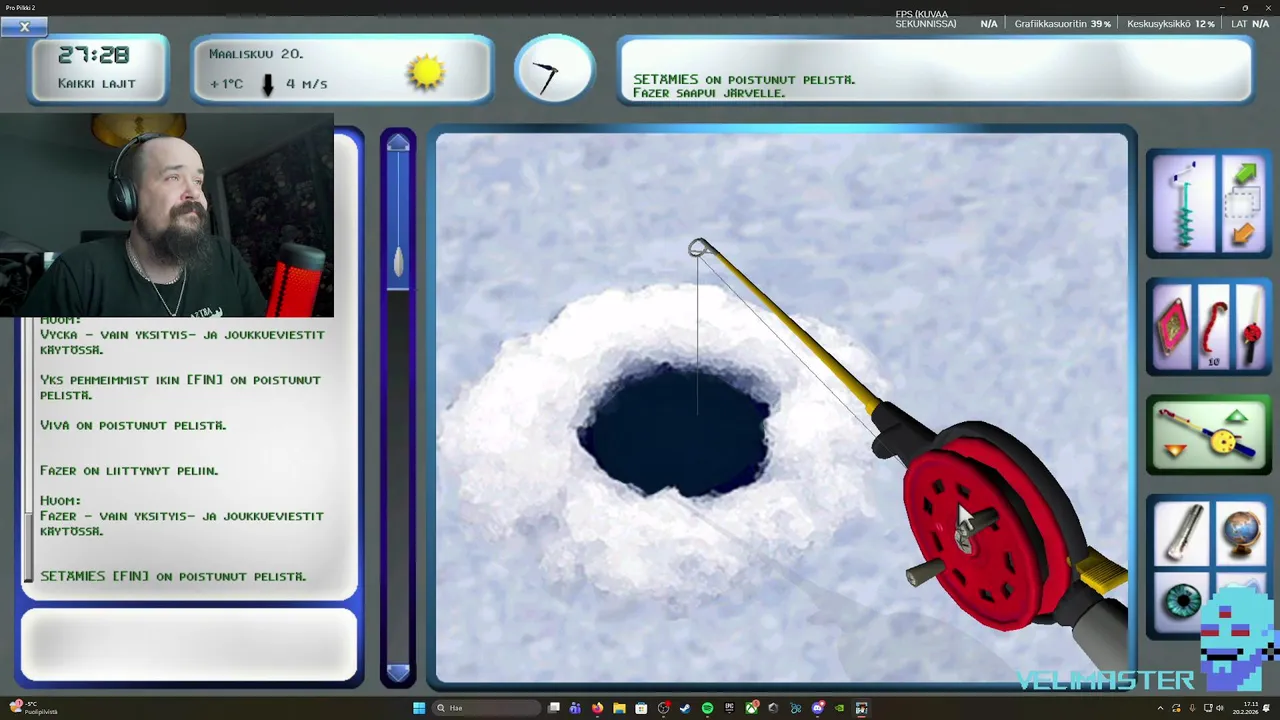This screenshot has width=1280, height=720.
Task: Click the 27:28 timer display
Action: 94,55
